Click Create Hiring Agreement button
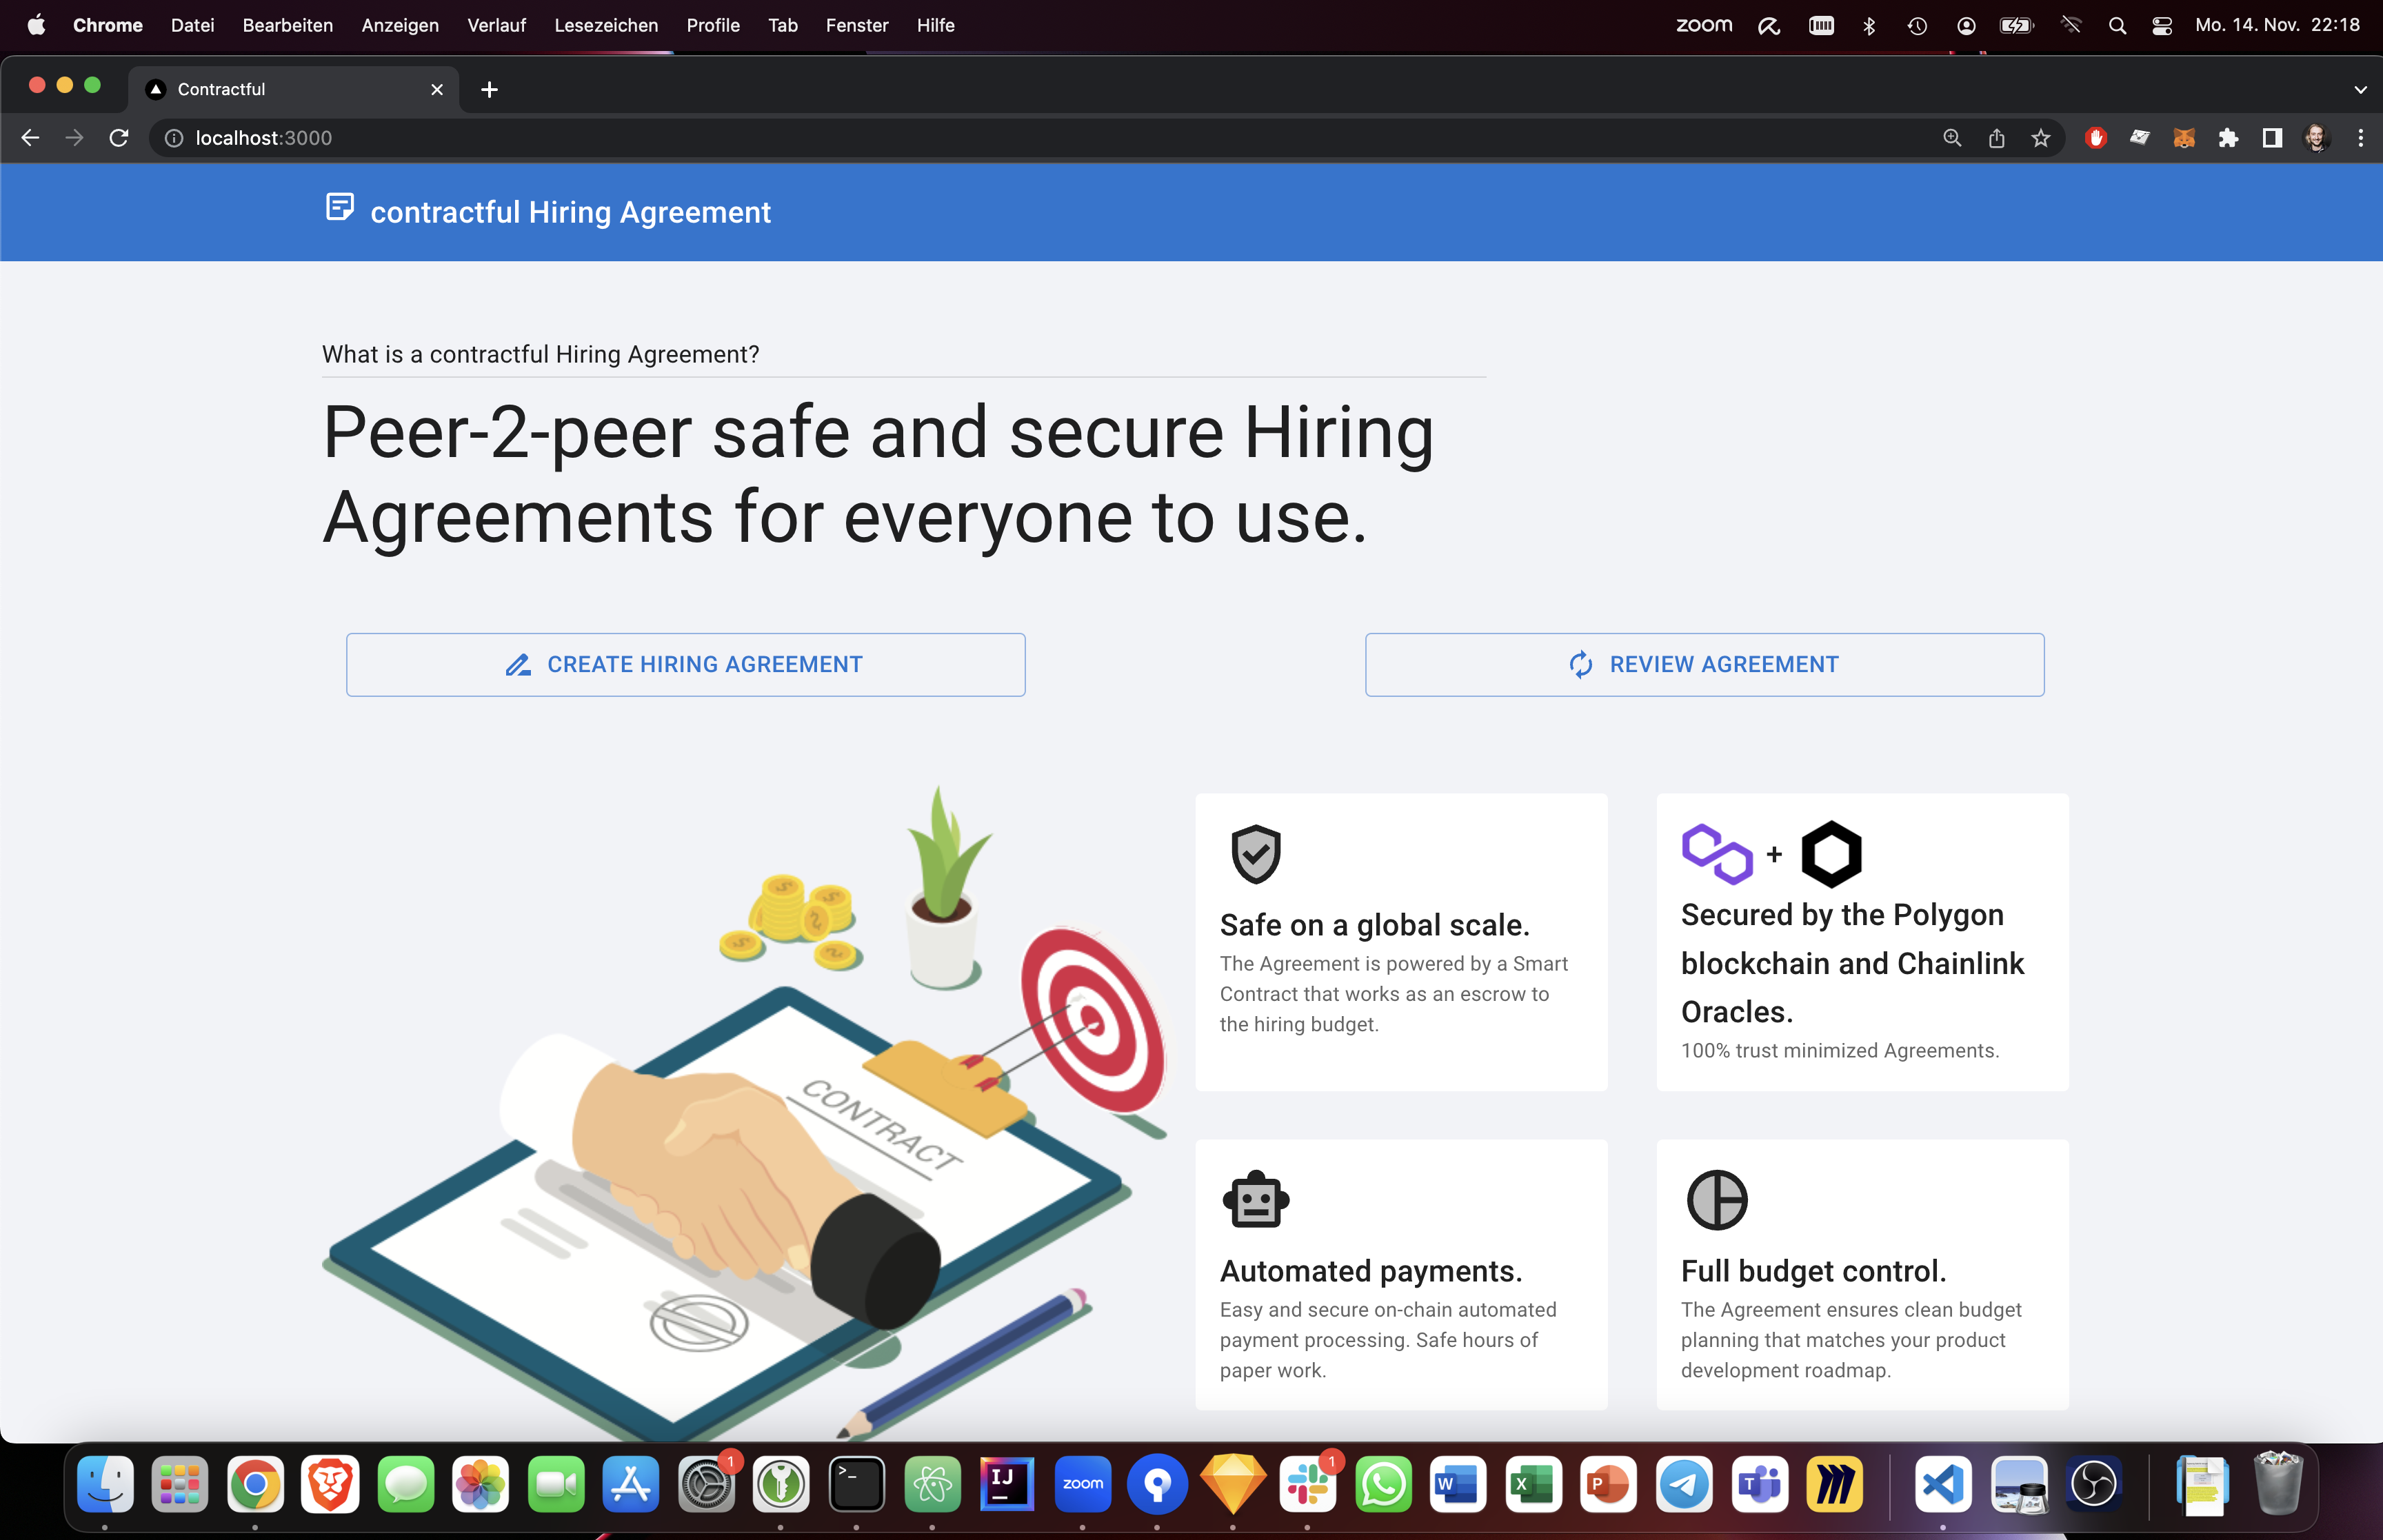The image size is (2383, 1540). coord(685,664)
